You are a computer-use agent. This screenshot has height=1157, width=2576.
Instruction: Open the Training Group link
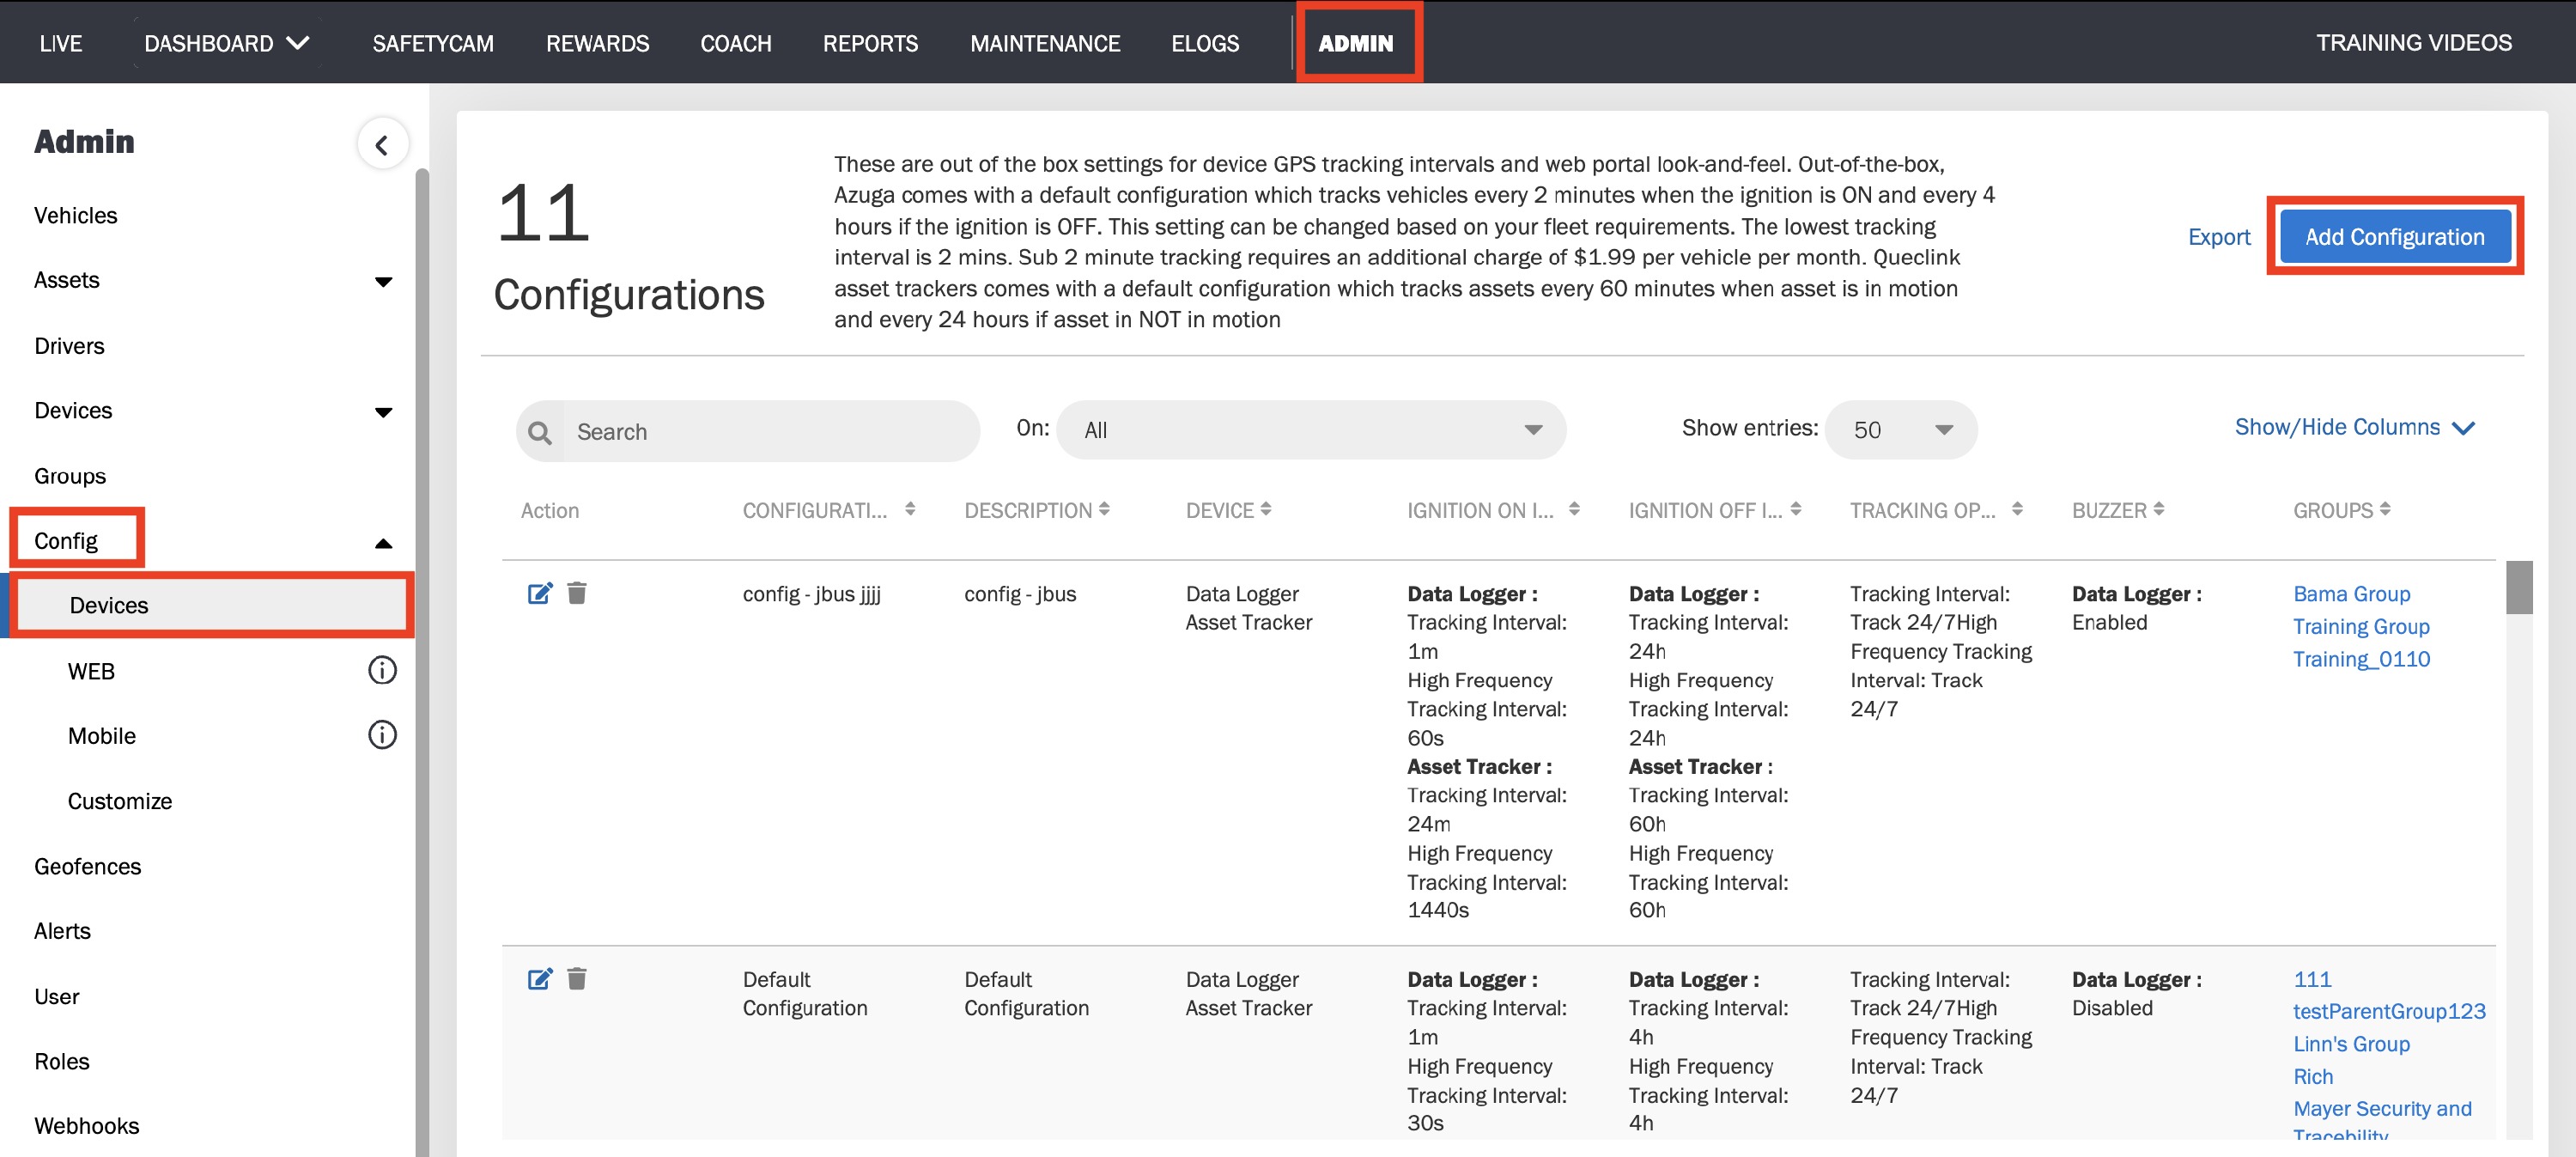pos(2361,626)
